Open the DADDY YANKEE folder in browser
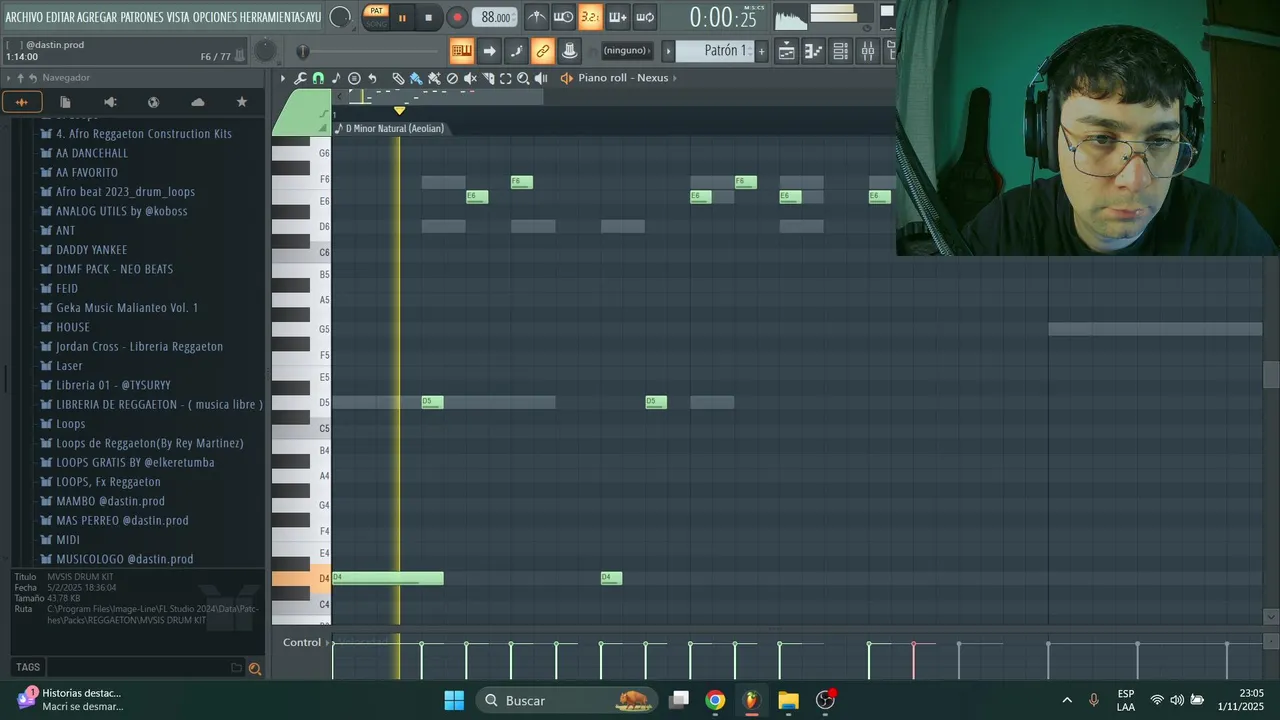Viewport: 1280px width, 720px height. point(91,250)
